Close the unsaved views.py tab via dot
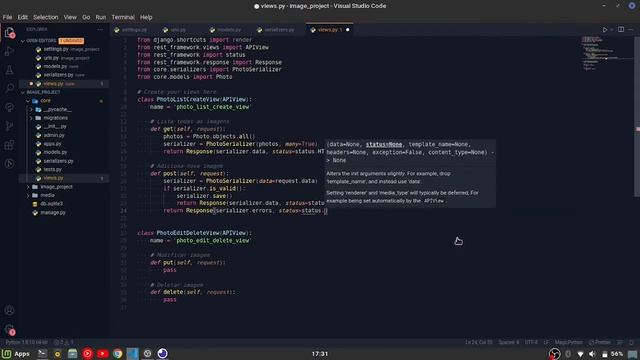The image size is (640, 360). [x=348, y=30]
